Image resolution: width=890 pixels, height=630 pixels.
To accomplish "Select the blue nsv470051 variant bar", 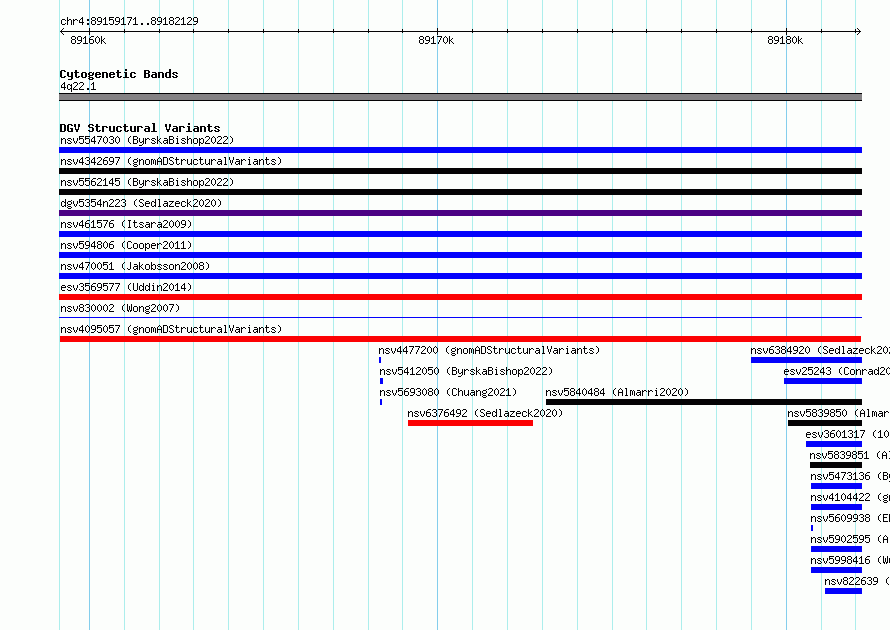I will click(x=460, y=276).
